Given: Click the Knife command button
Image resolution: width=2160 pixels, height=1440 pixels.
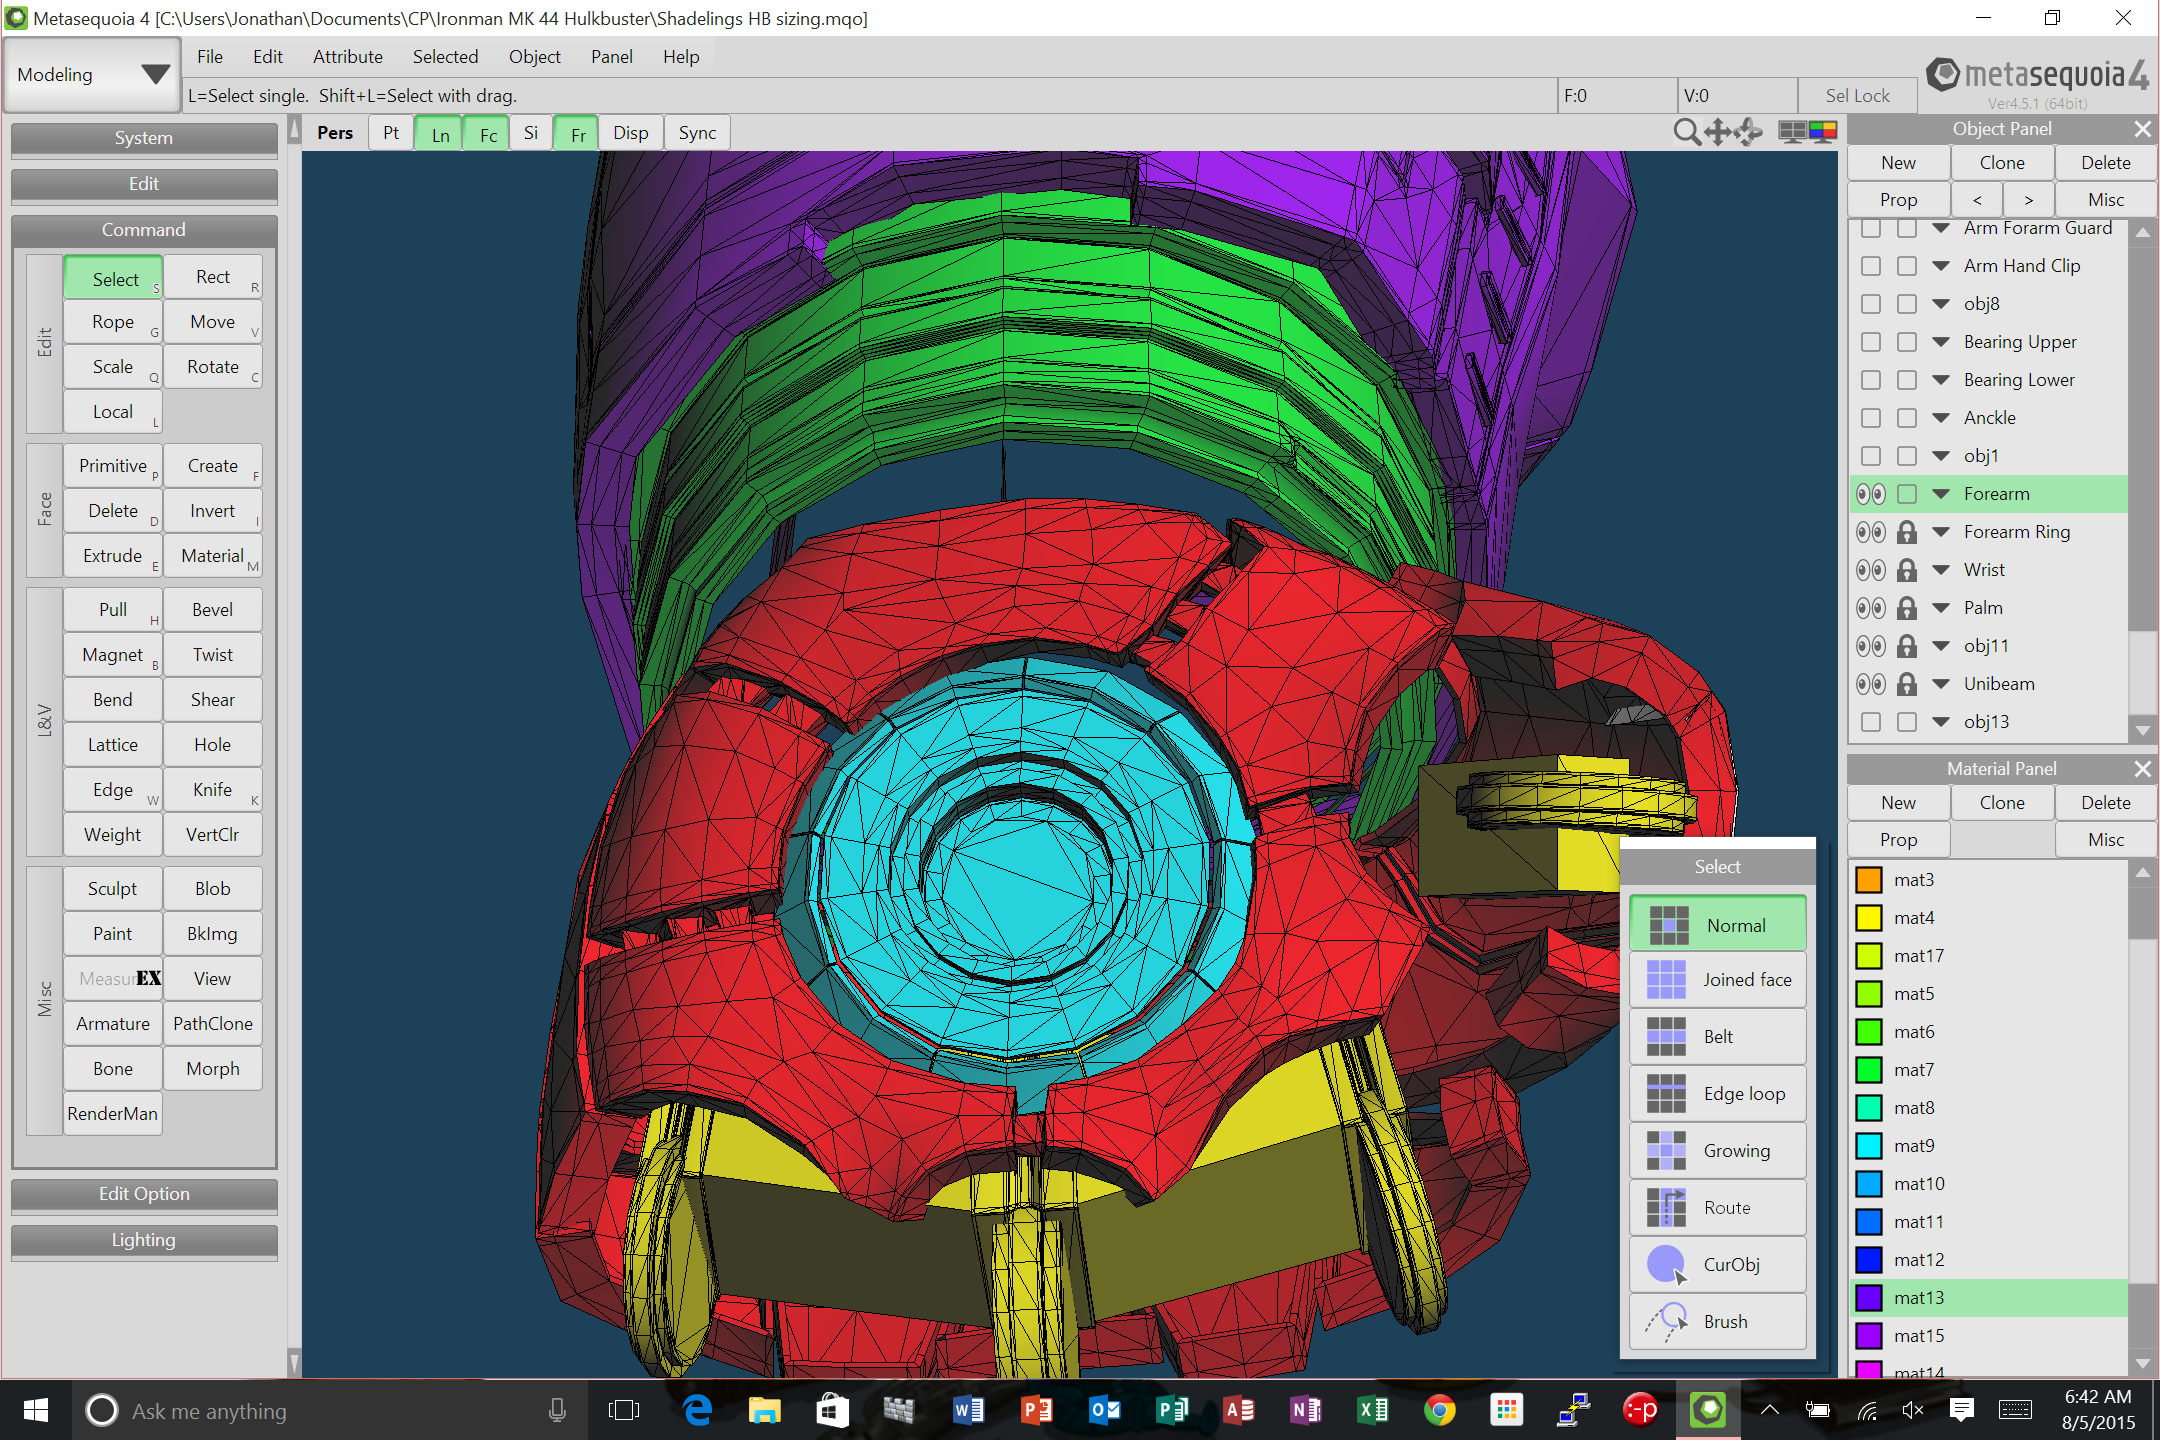Looking at the screenshot, I should [213, 790].
